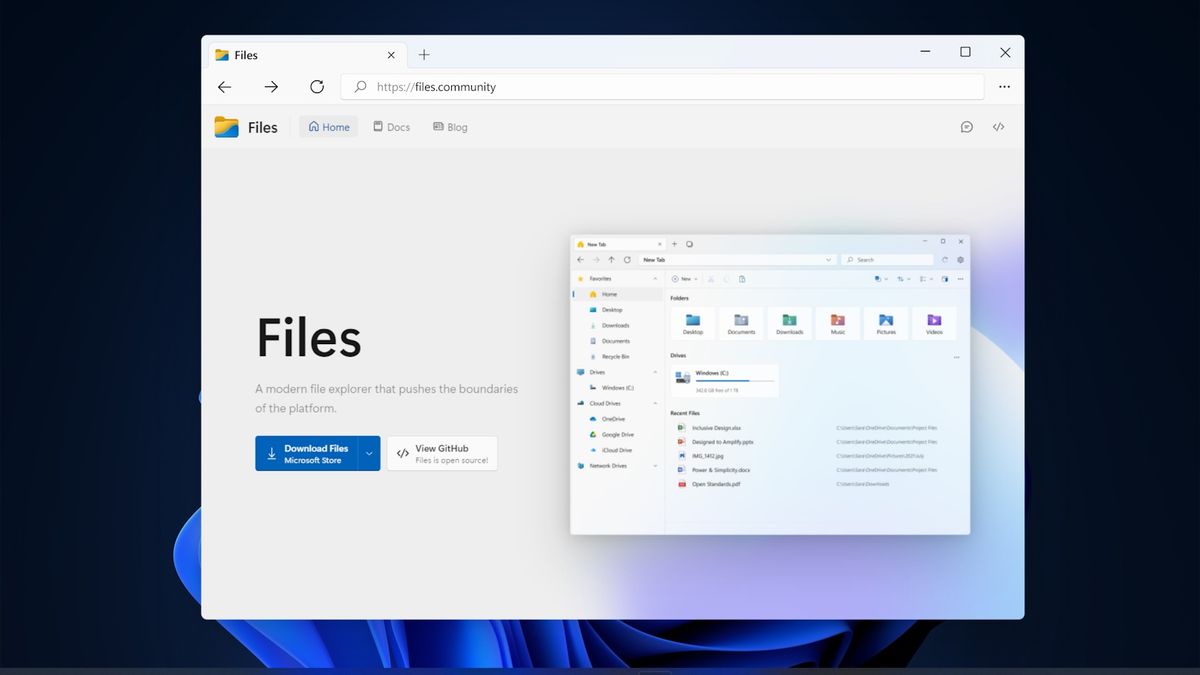The image size is (1200, 675).
Task: Open the Docs nav item
Action: pos(392,127)
